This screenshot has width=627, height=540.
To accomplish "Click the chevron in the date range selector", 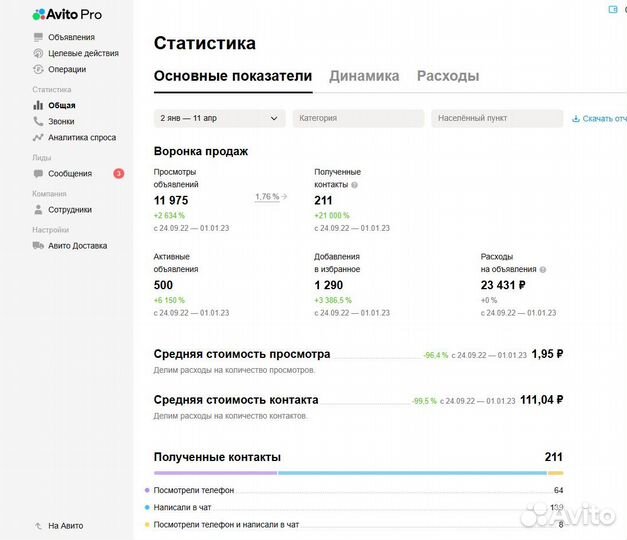I will coord(274,118).
